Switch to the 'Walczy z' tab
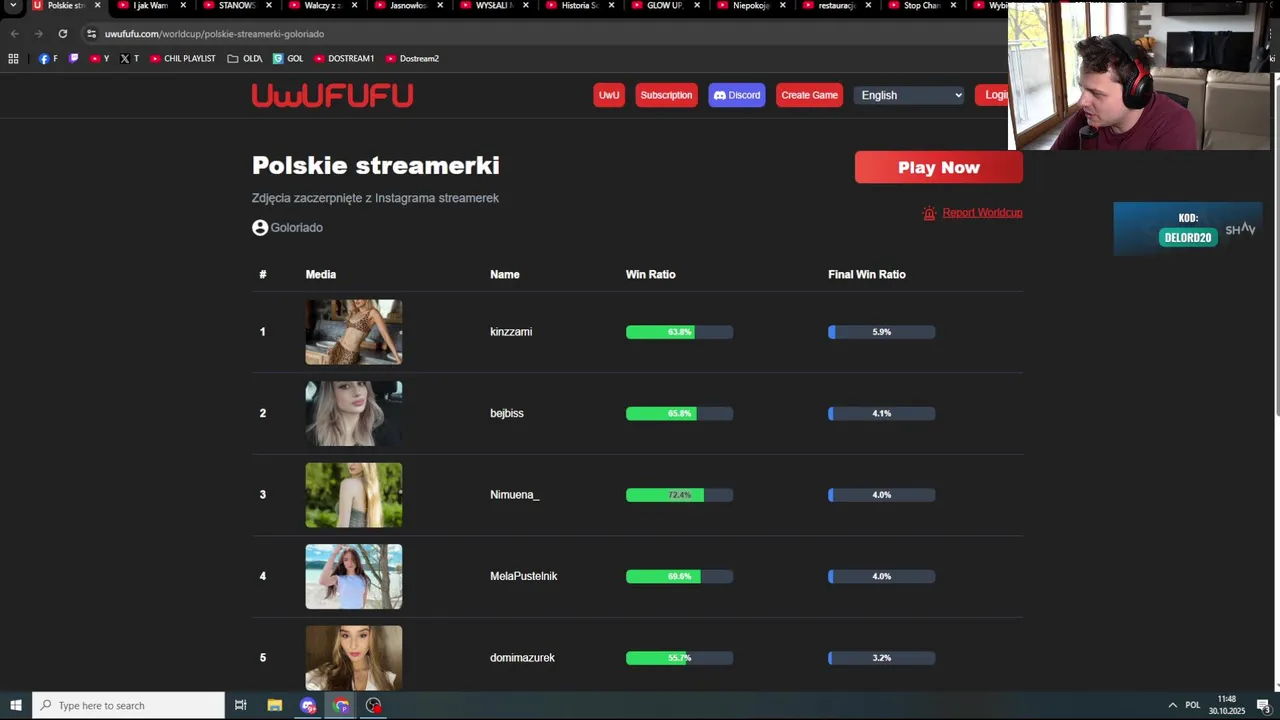 [x=321, y=6]
